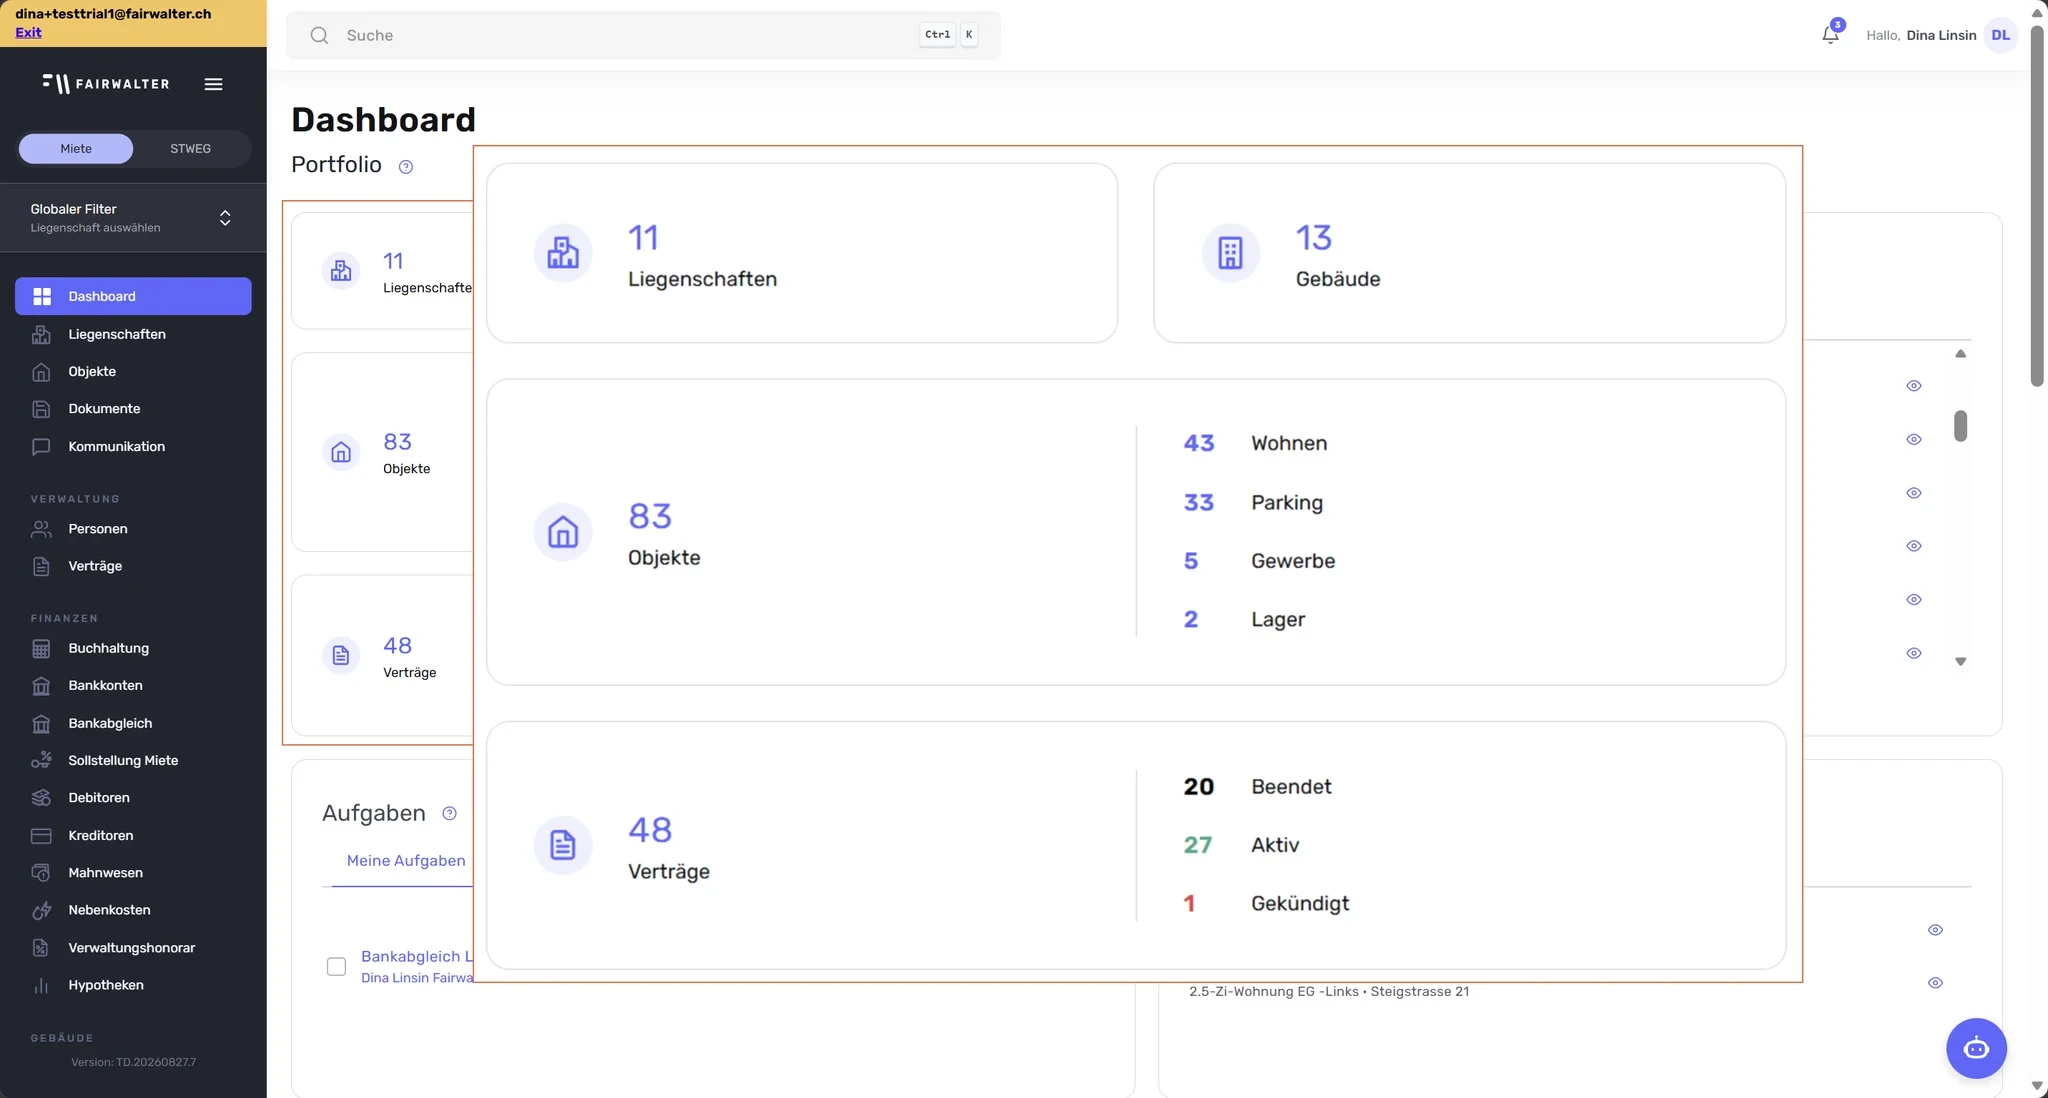2048x1098 pixels.
Task: Launch the chatbot assistant button
Action: (x=1976, y=1048)
